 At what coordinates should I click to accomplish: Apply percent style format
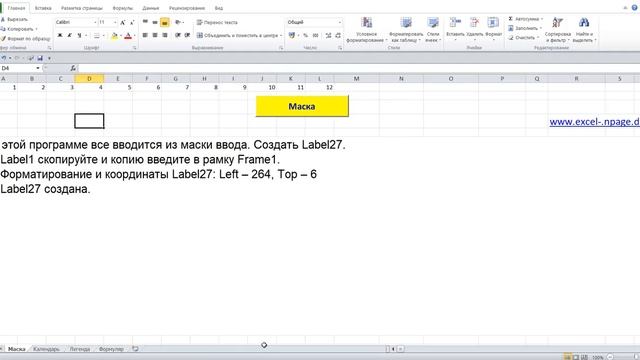(x=305, y=36)
